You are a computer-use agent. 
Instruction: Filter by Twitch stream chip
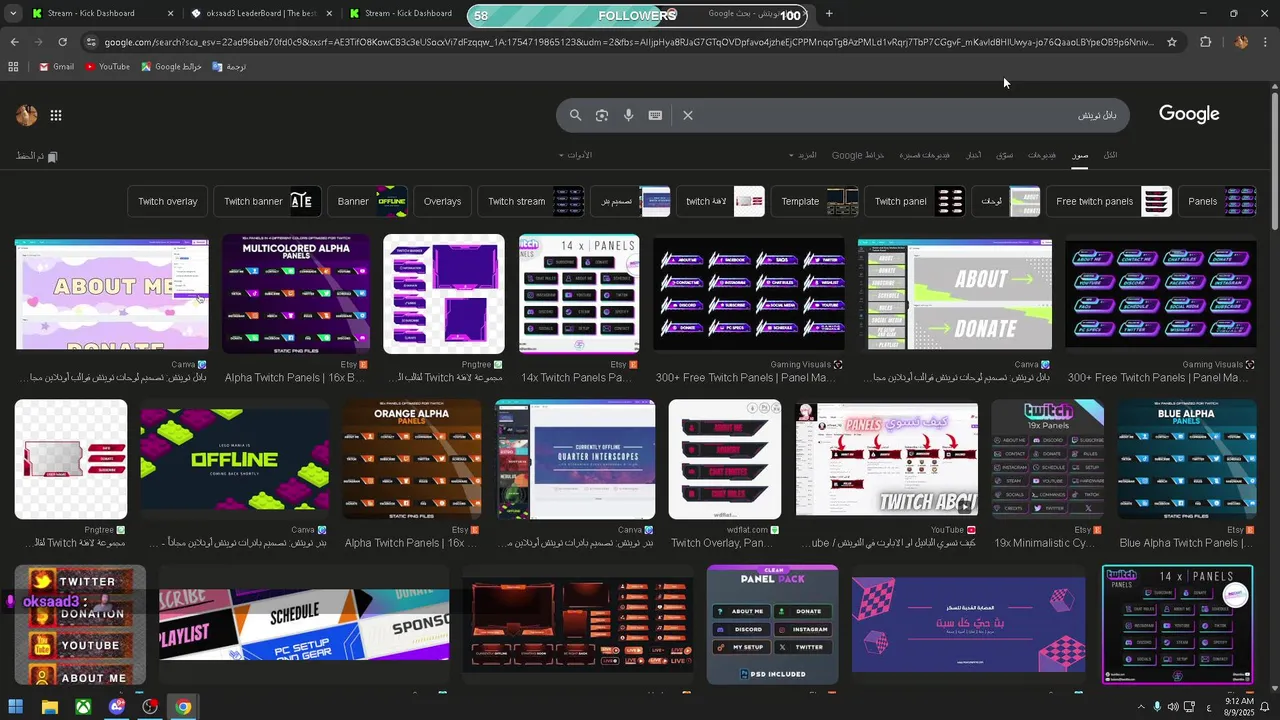pyautogui.click(x=531, y=201)
